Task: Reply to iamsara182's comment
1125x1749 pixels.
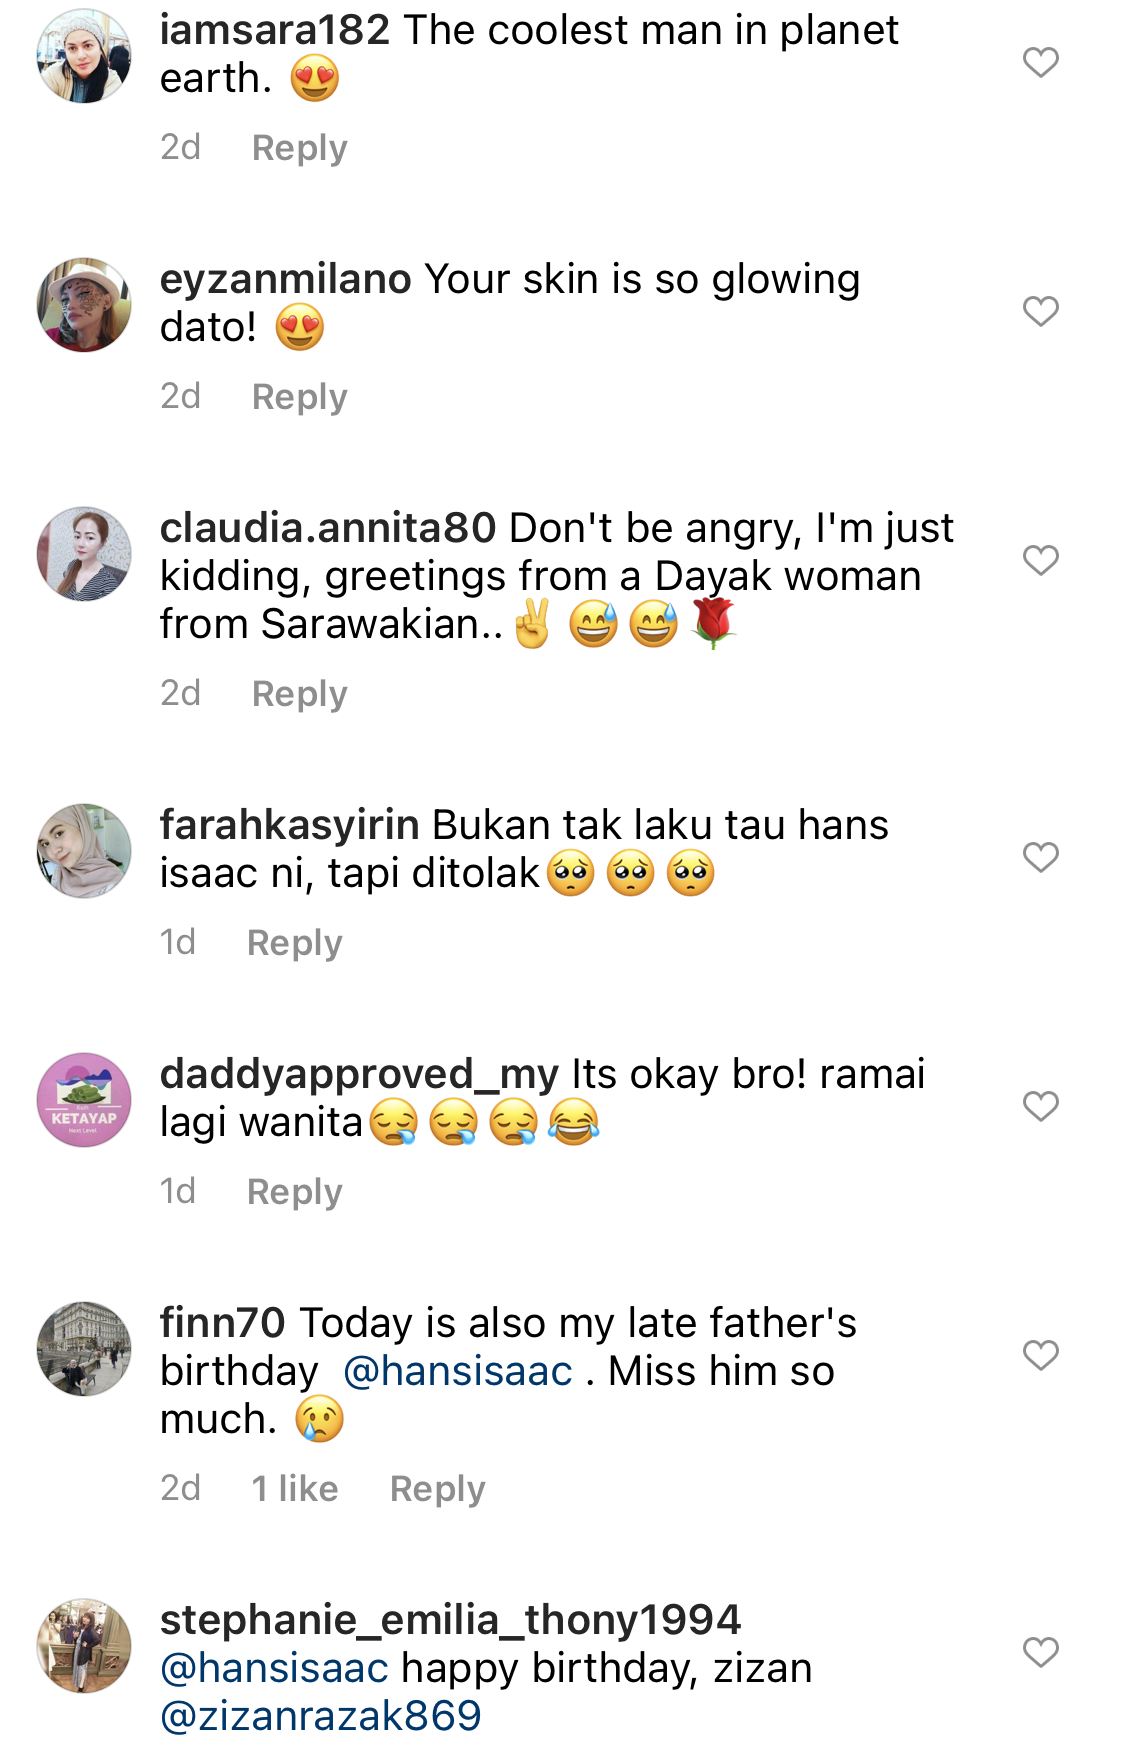Action: click(299, 148)
